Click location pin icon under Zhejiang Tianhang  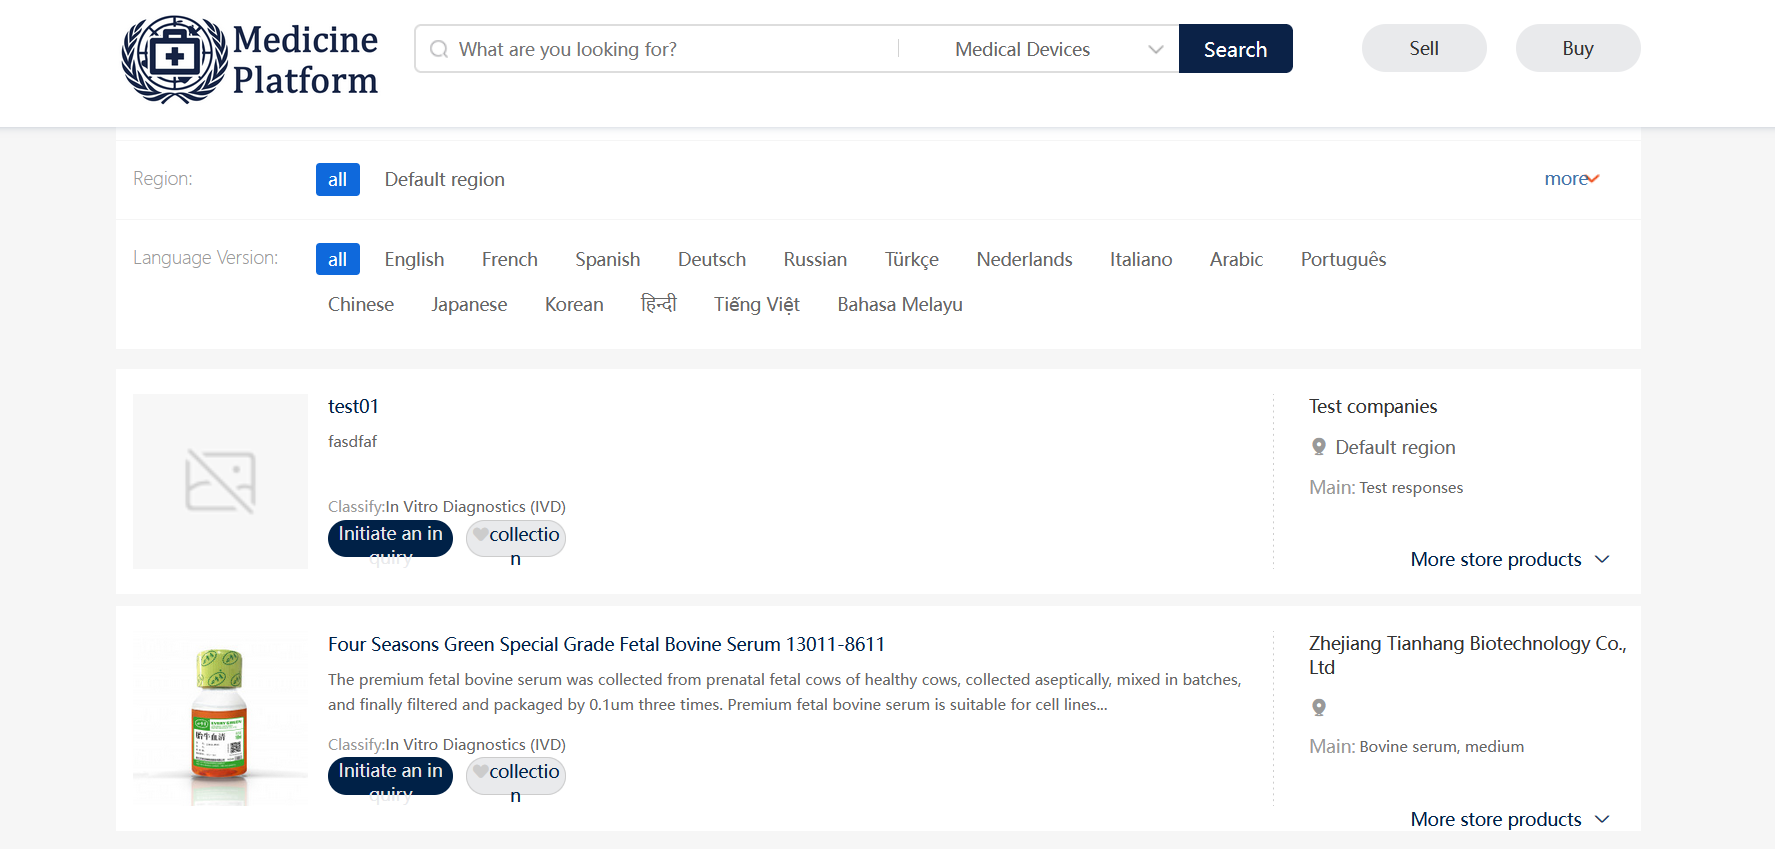1319,708
